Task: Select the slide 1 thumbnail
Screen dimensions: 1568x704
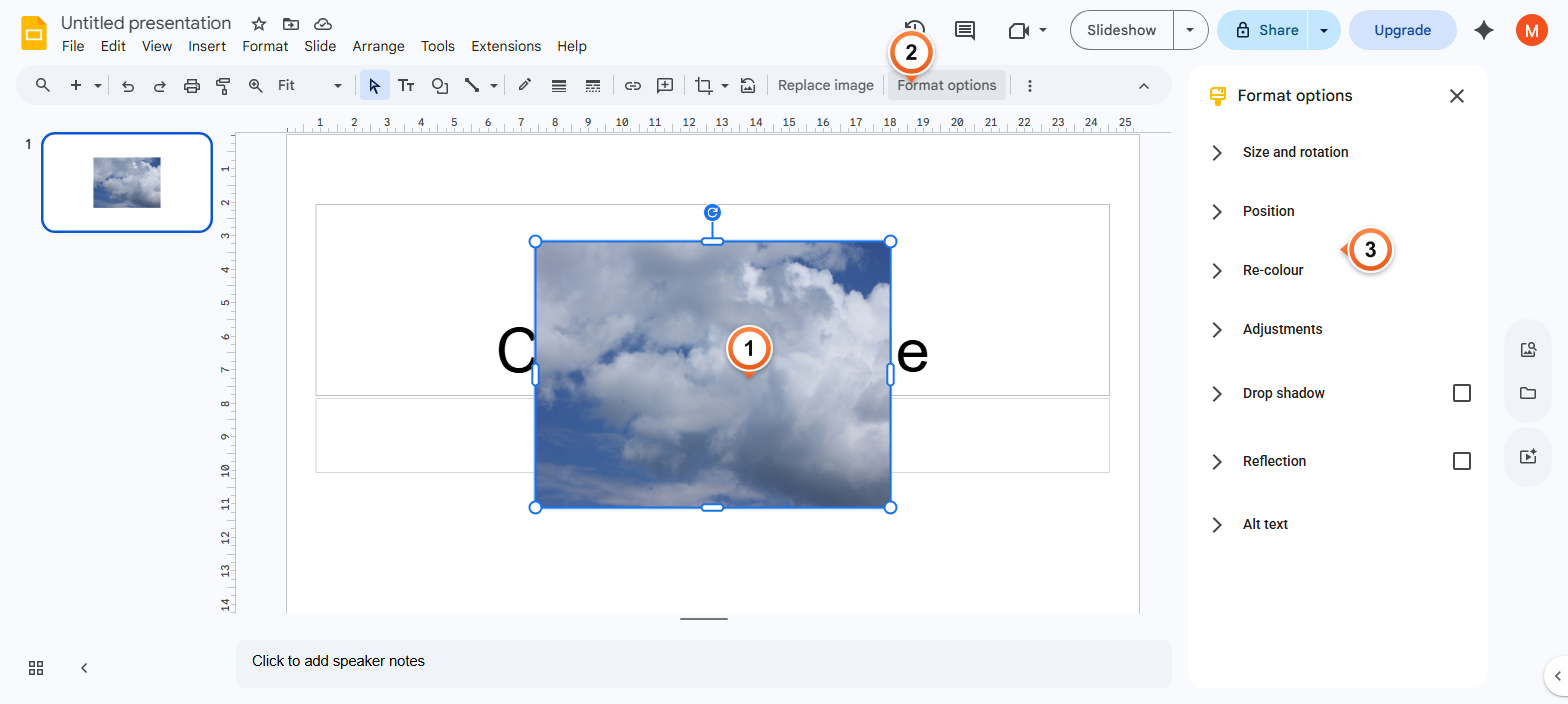Action: coord(127,182)
